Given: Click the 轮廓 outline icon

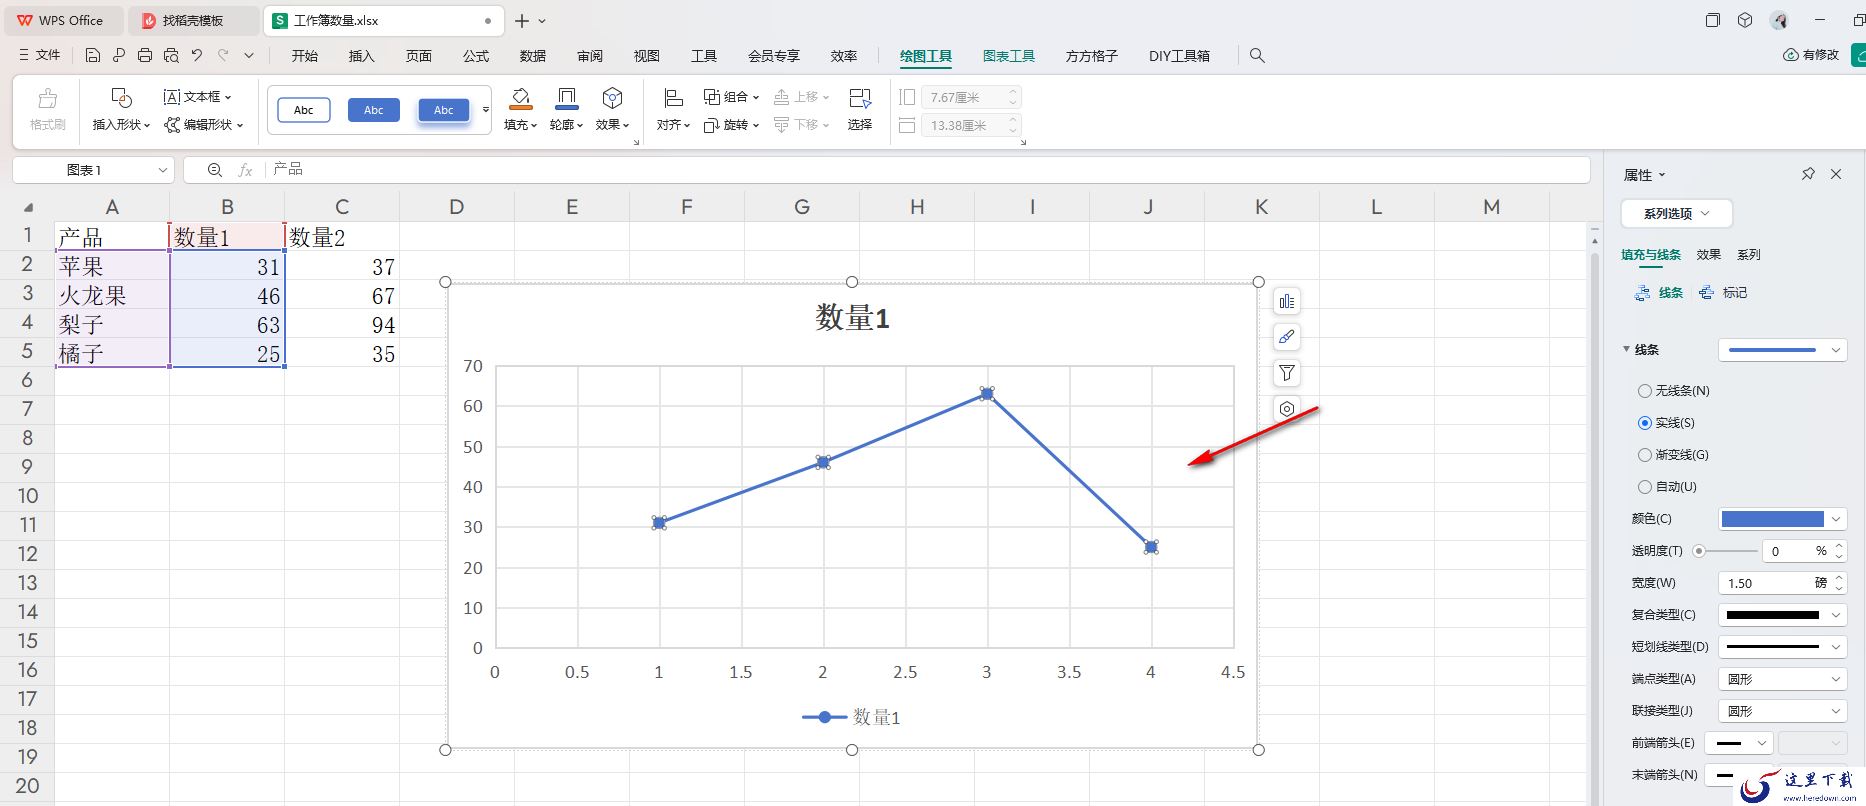Looking at the screenshot, I should [566, 98].
